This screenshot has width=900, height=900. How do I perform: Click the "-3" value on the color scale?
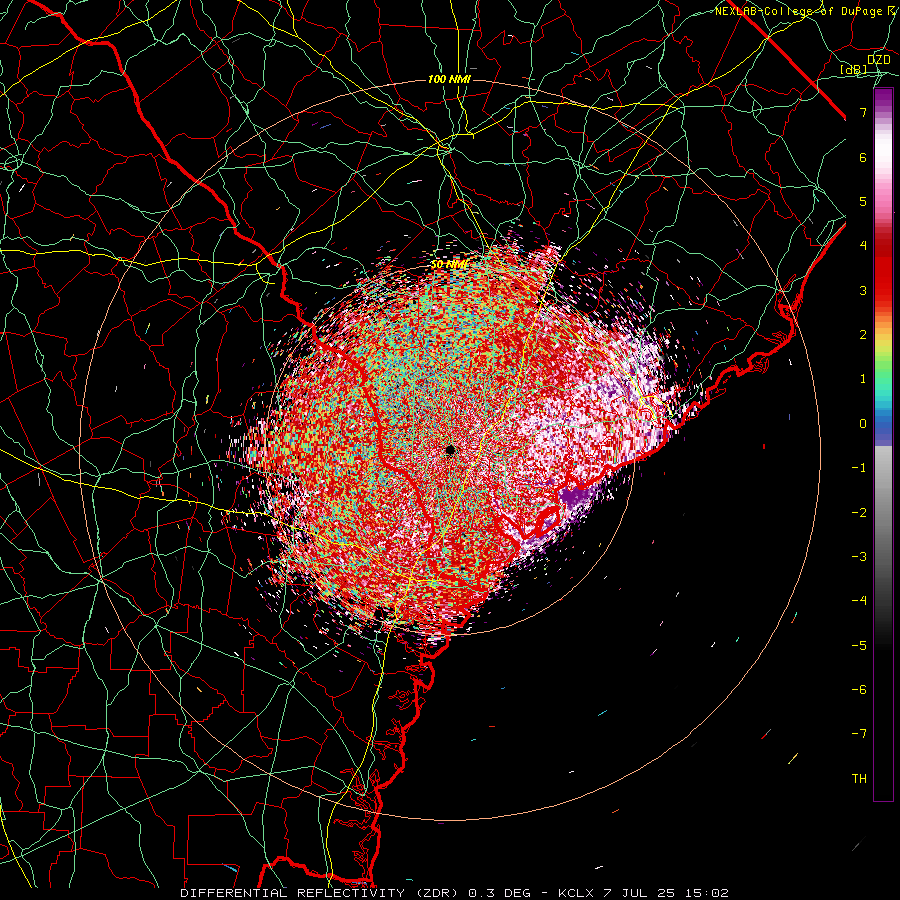[x=859, y=556]
